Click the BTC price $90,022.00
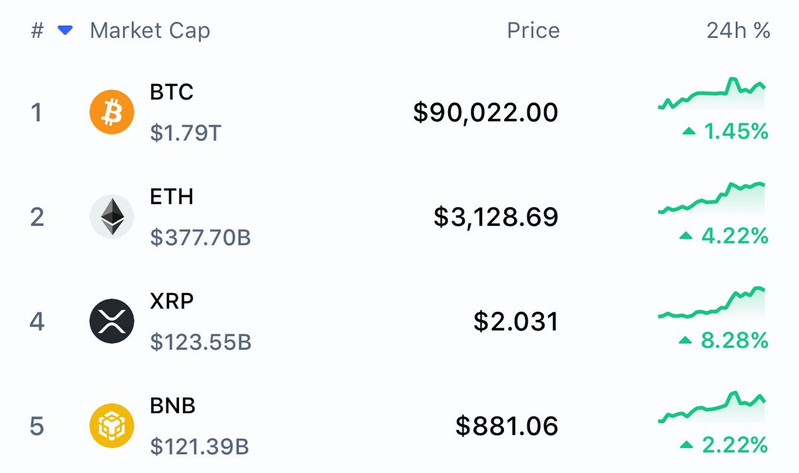This screenshot has width=799, height=473. click(x=485, y=112)
